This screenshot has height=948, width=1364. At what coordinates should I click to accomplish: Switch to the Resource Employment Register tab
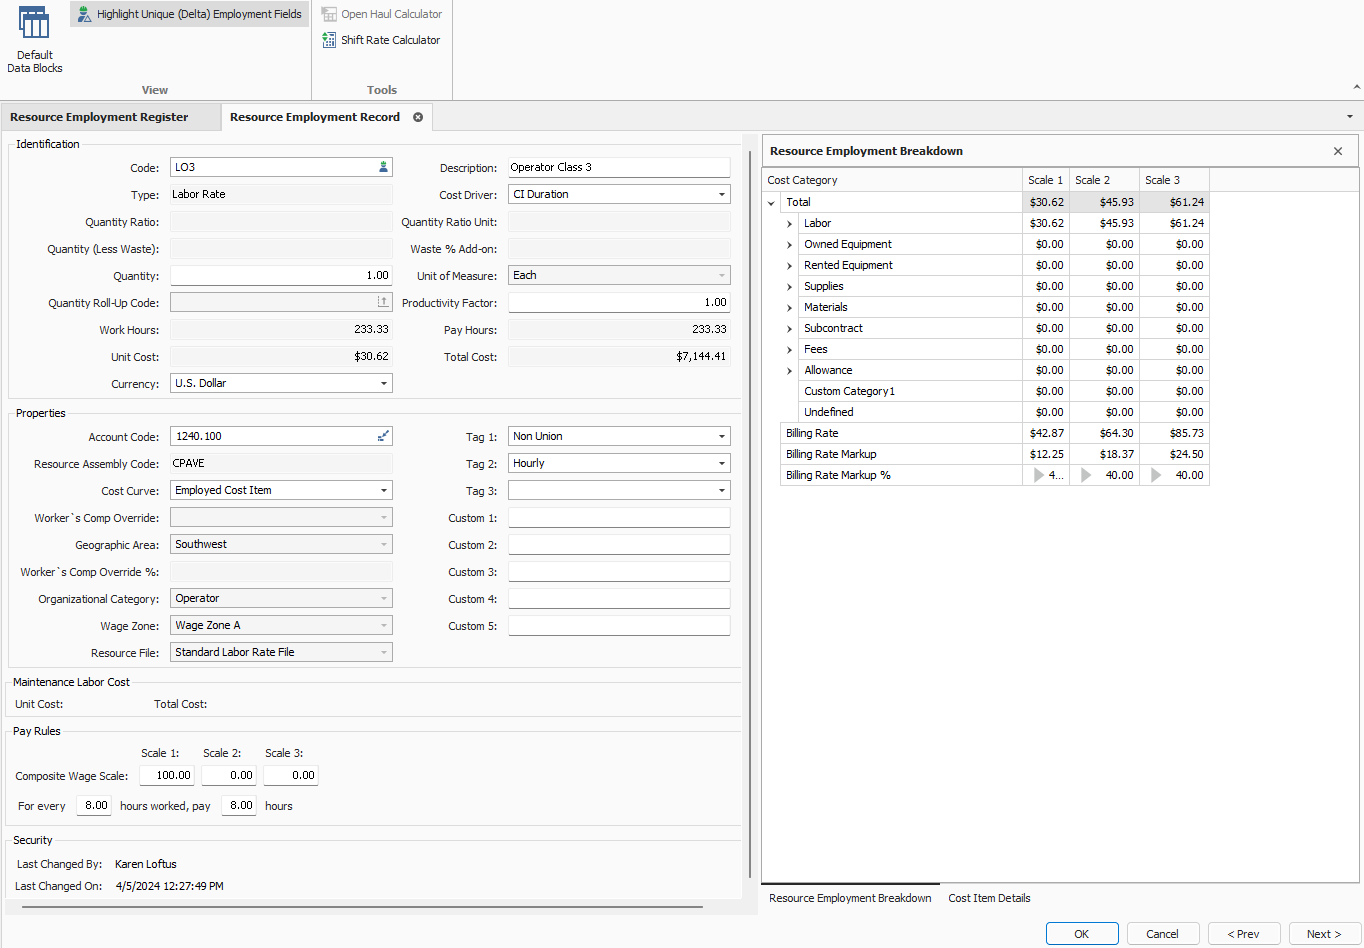(x=99, y=117)
